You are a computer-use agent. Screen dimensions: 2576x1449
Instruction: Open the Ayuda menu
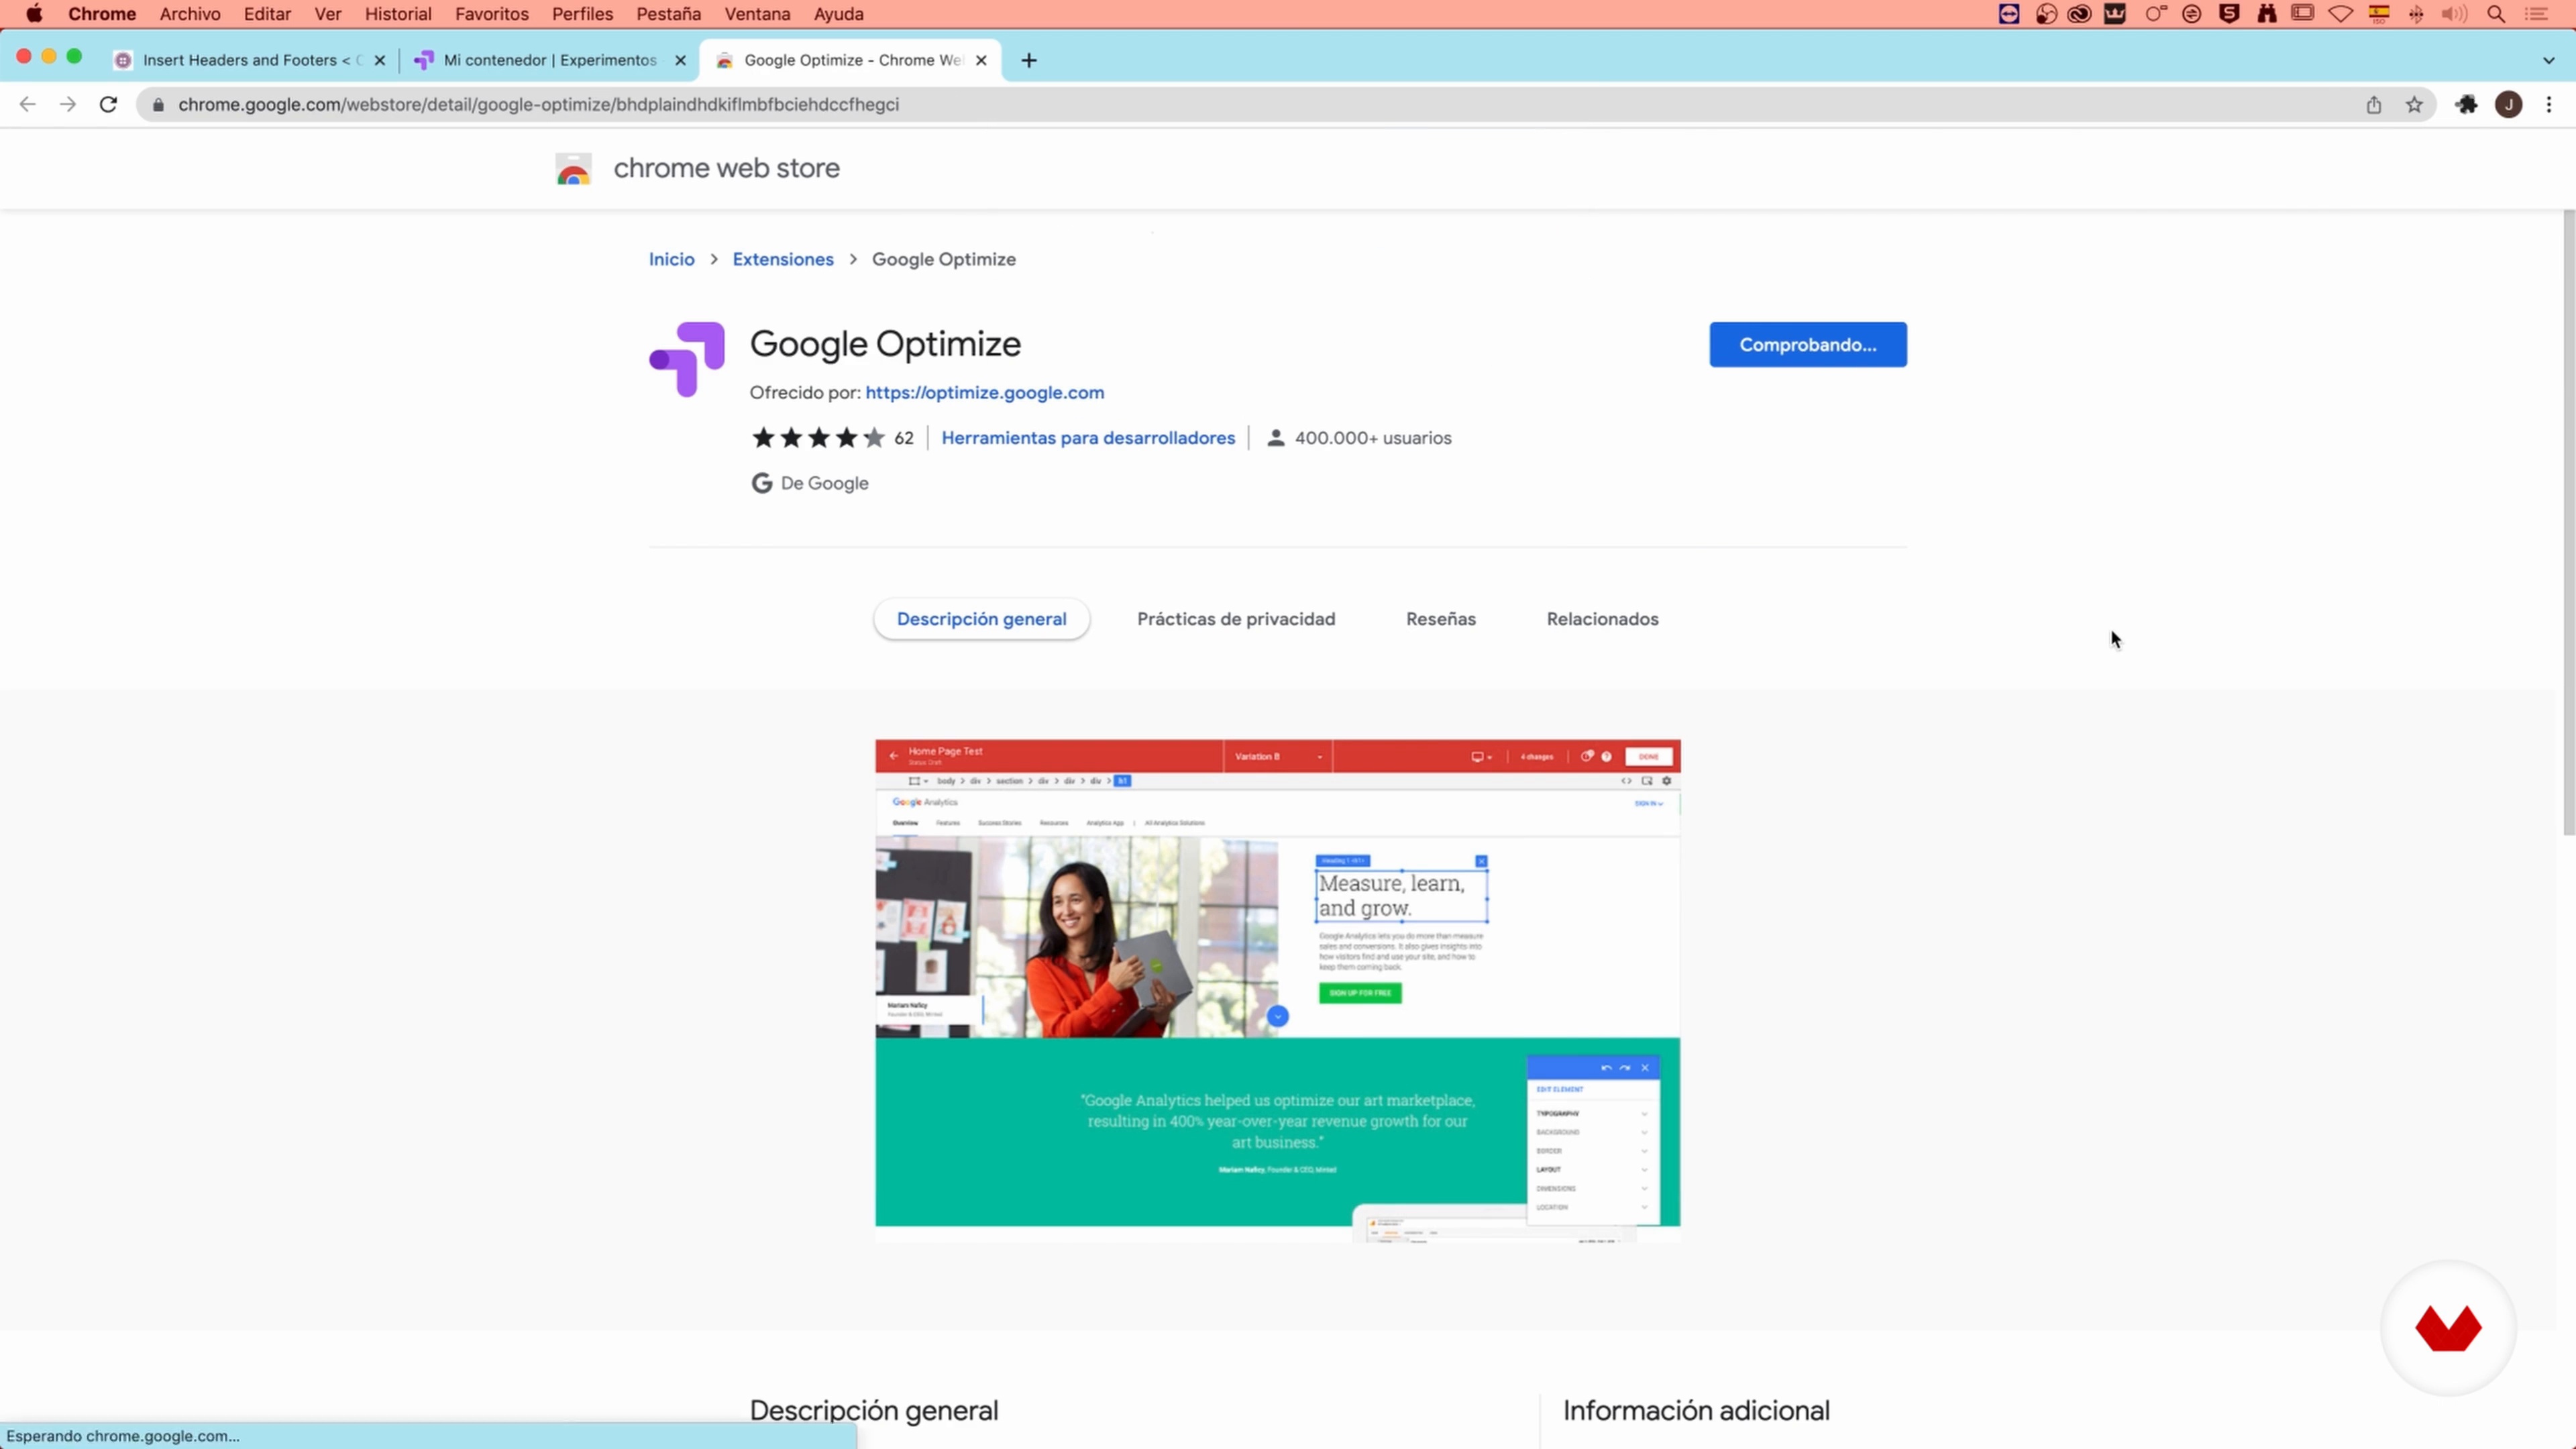pyautogui.click(x=838, y=14)
